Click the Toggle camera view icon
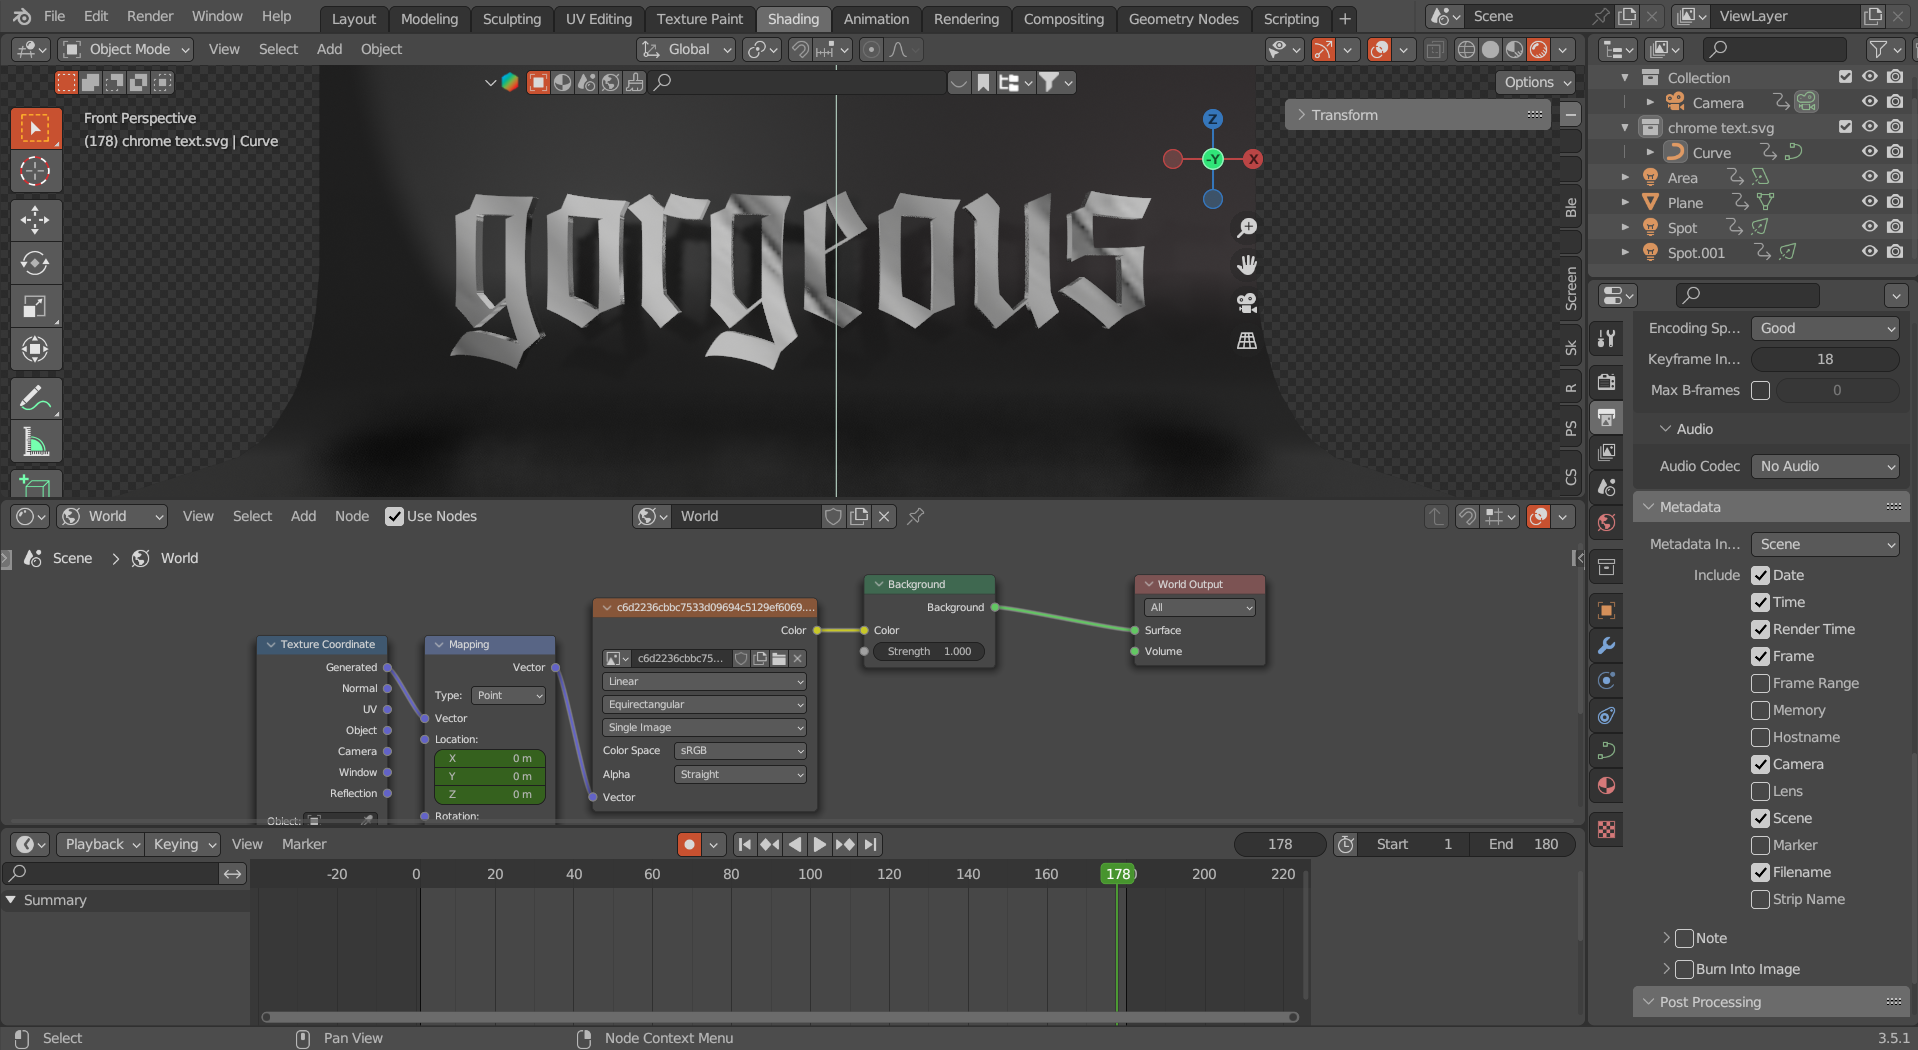 point(1246,303)
